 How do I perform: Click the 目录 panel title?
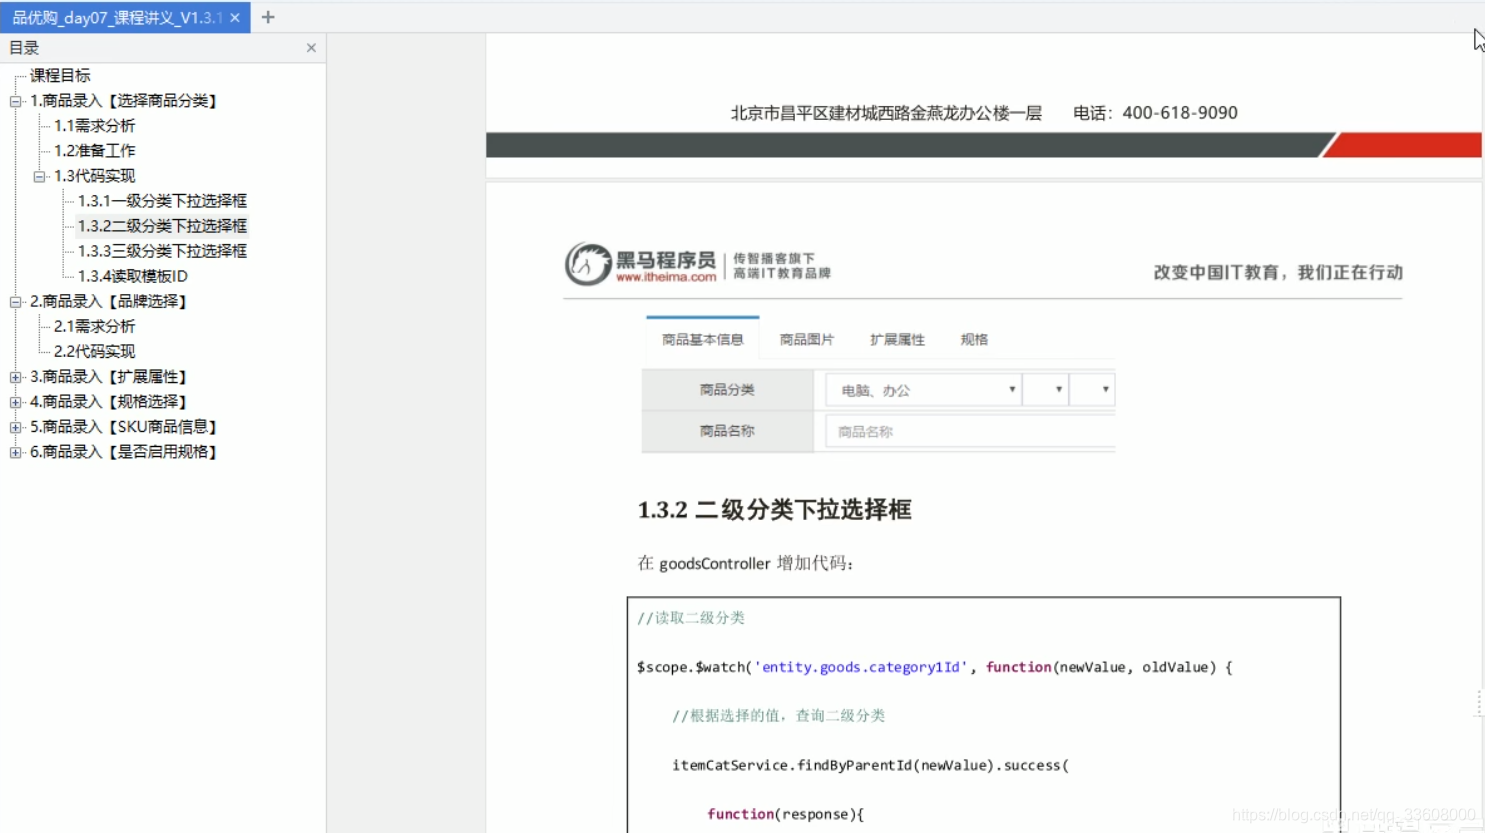click(x=24, y=48)
